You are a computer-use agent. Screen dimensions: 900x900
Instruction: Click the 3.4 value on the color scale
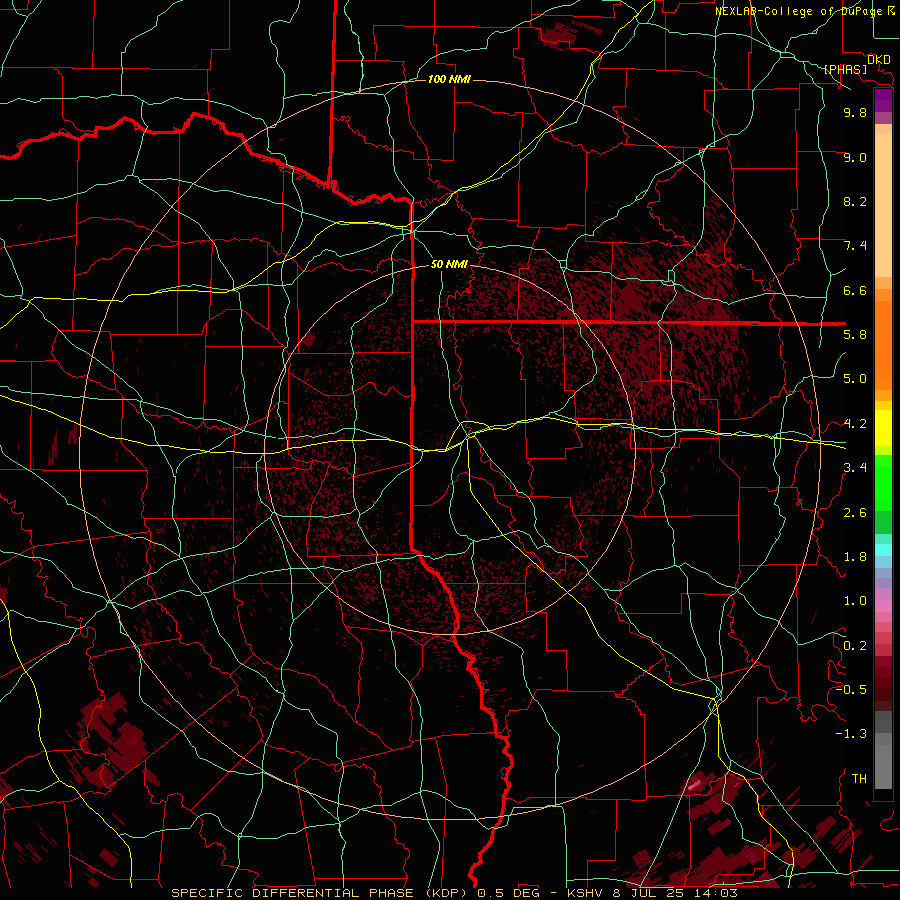click(855, 468)
